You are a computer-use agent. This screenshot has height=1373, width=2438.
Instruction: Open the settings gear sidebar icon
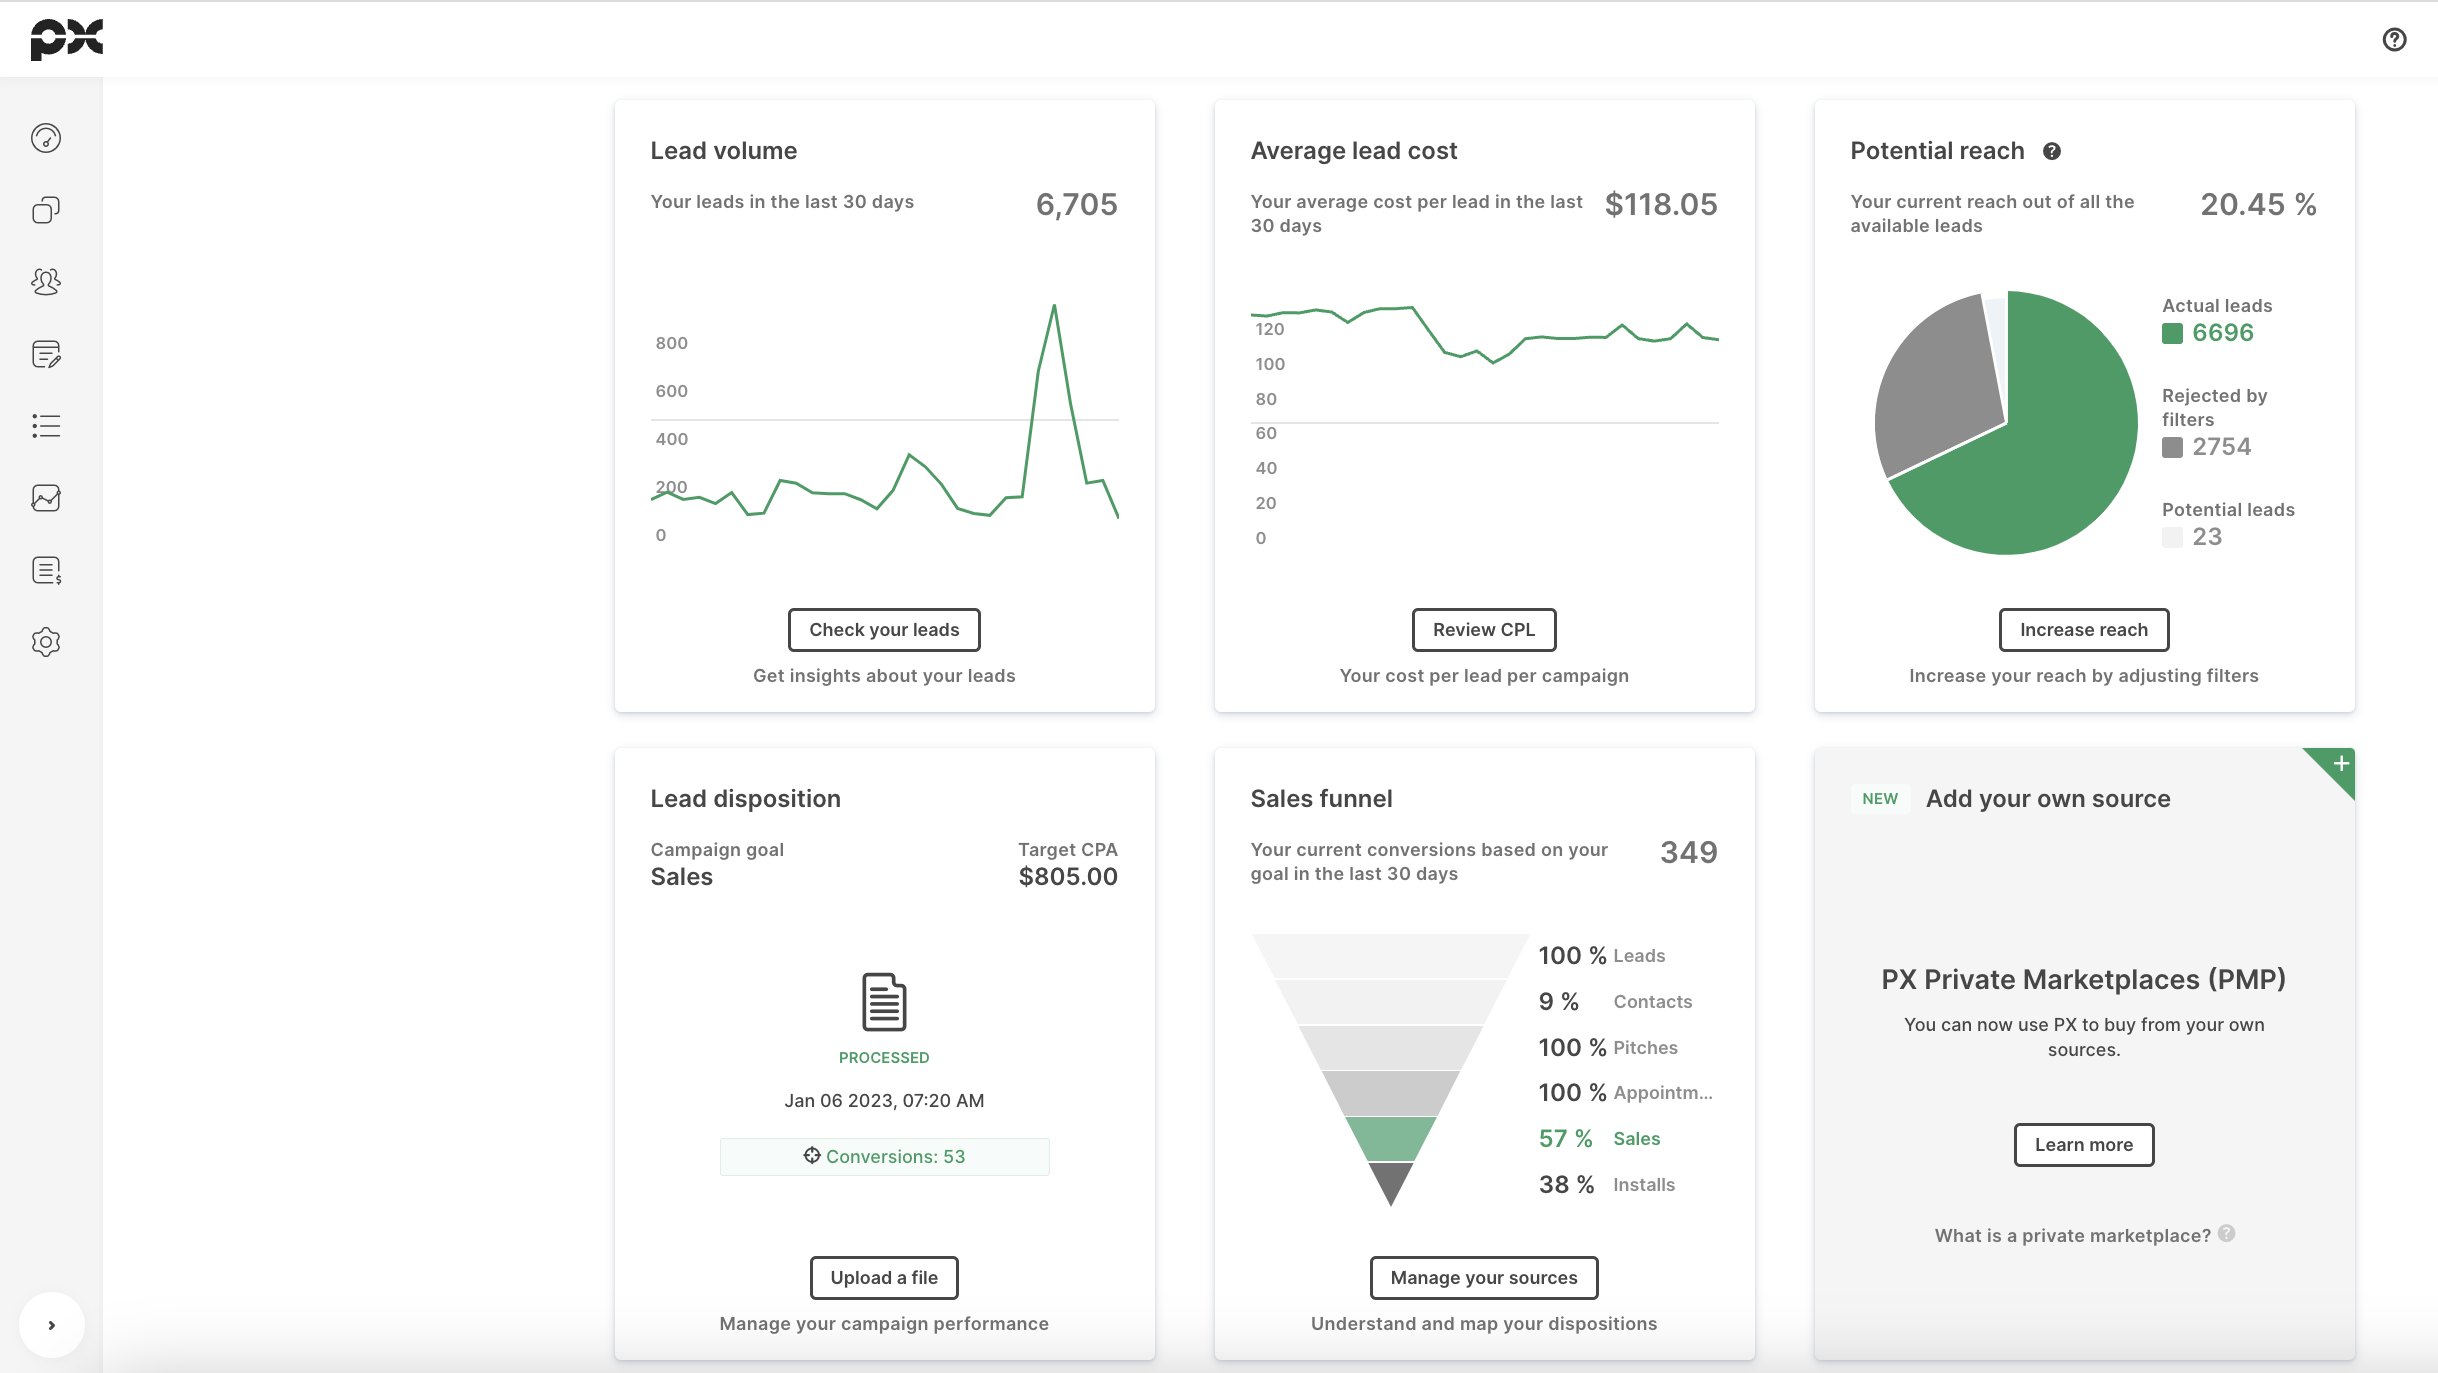click(46, 642)
